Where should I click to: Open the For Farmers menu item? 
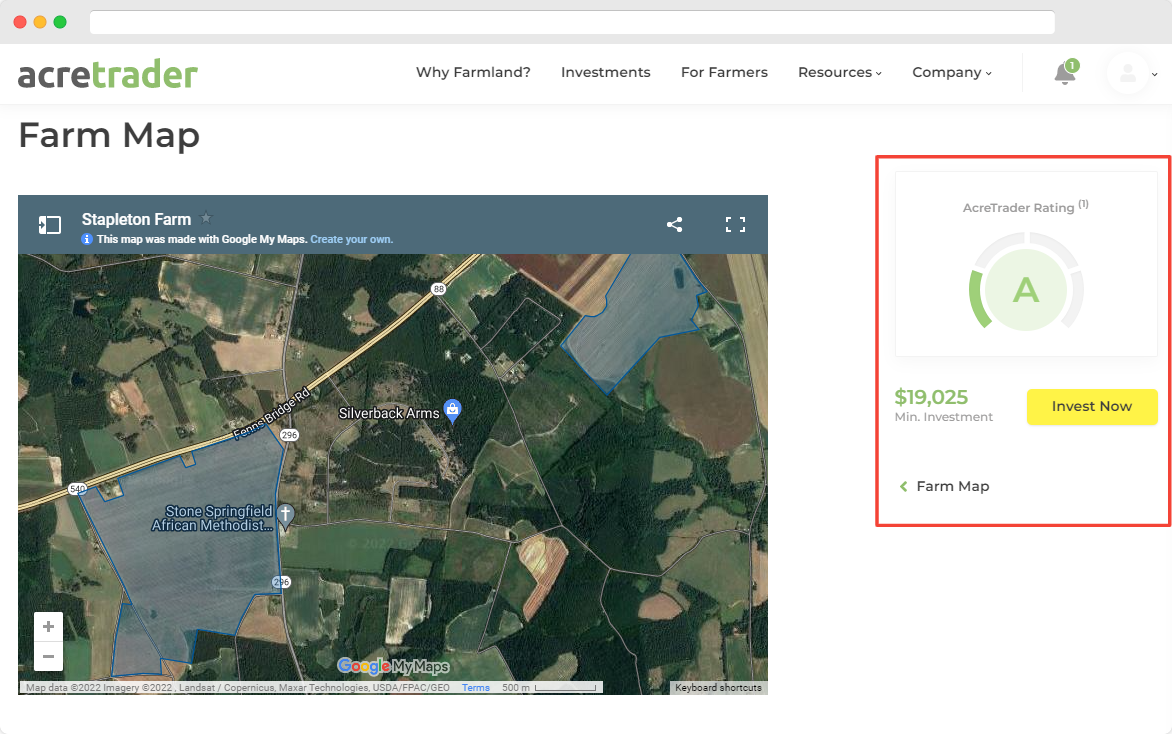click(x=724, y=72)
